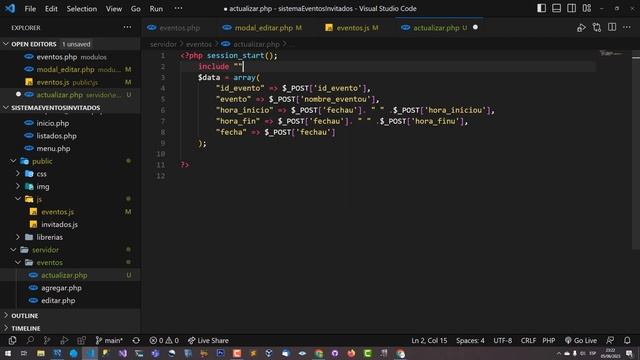
Task: Click Split Editor Right icon
Action: pos(612,27)
